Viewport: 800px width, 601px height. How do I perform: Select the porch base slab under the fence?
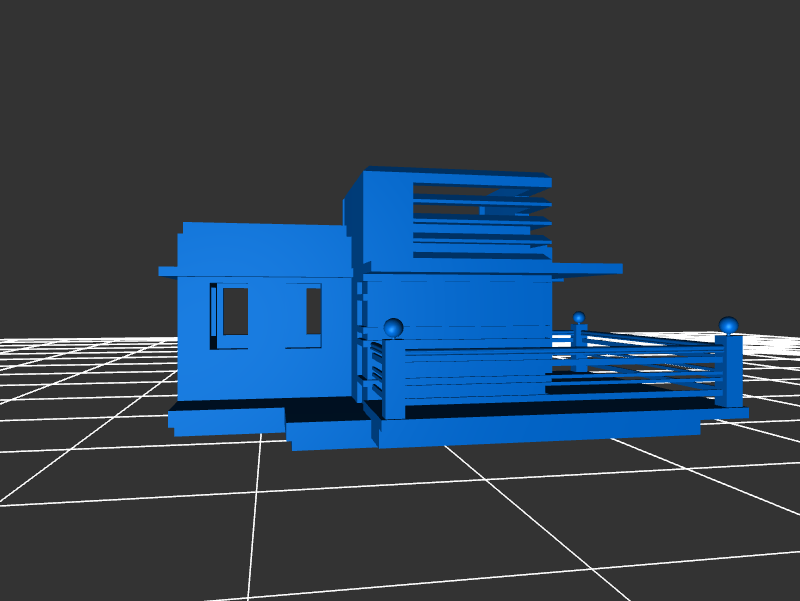[540, 427]
